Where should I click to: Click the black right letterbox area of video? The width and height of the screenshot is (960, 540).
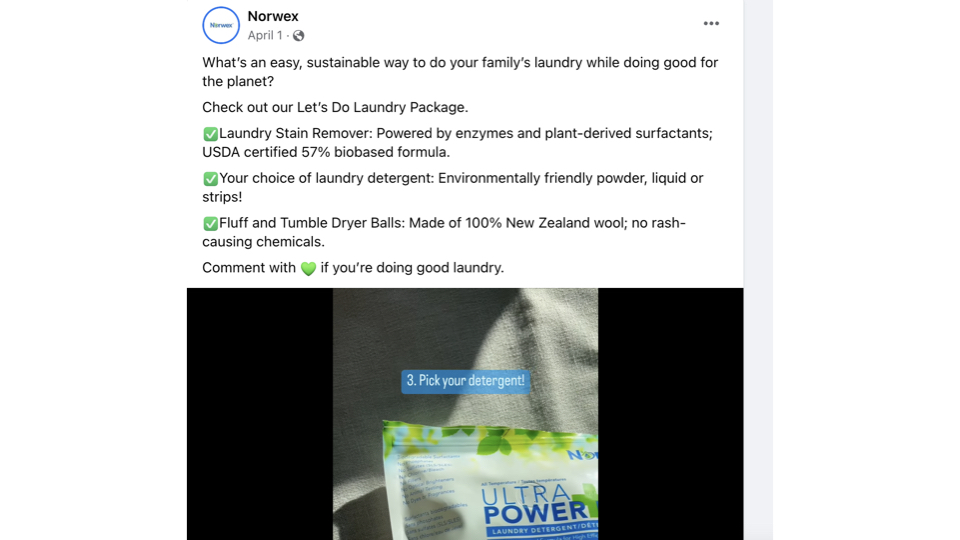pyautogui.click(x=671, y=414)
